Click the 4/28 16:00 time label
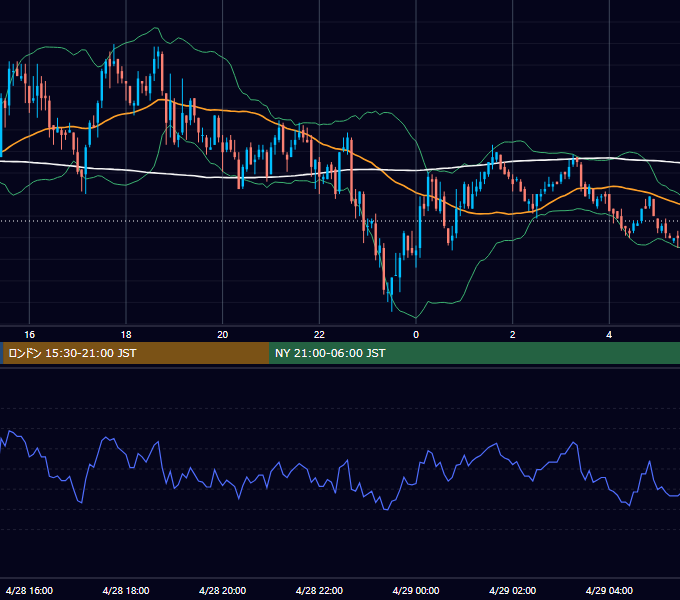The image size is (680, 600). click(x=29, y=590)
